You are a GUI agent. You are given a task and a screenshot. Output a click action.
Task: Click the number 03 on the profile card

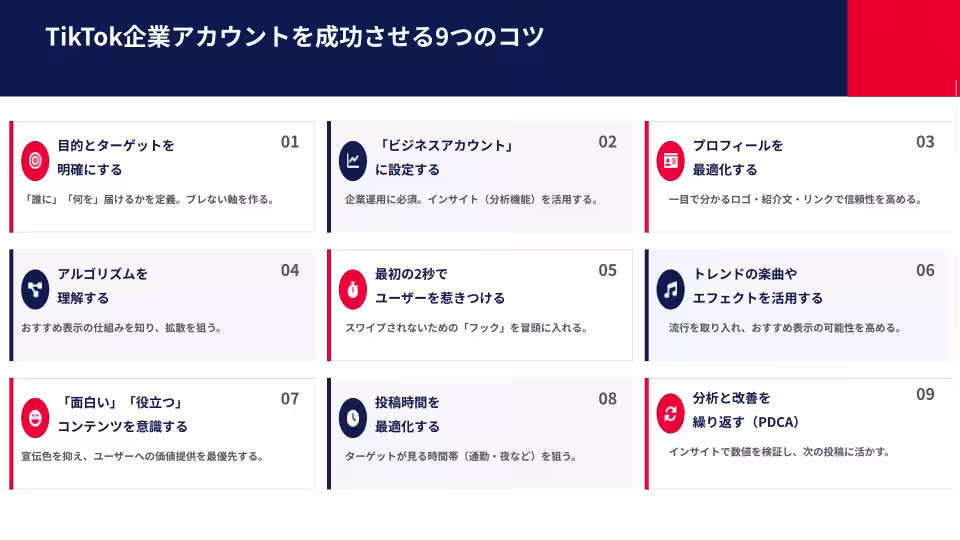coord(925,142)
